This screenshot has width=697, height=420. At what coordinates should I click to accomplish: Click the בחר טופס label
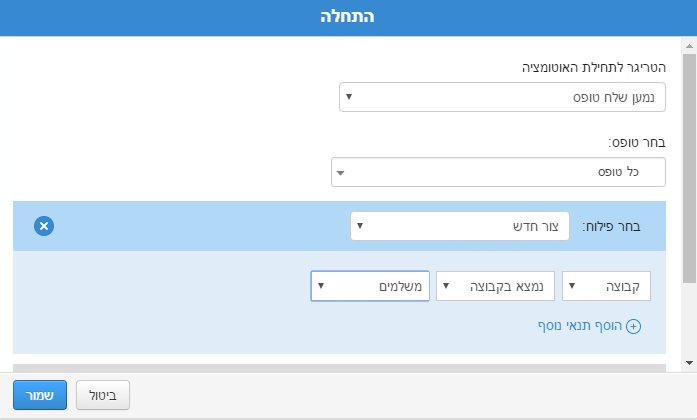637,142
